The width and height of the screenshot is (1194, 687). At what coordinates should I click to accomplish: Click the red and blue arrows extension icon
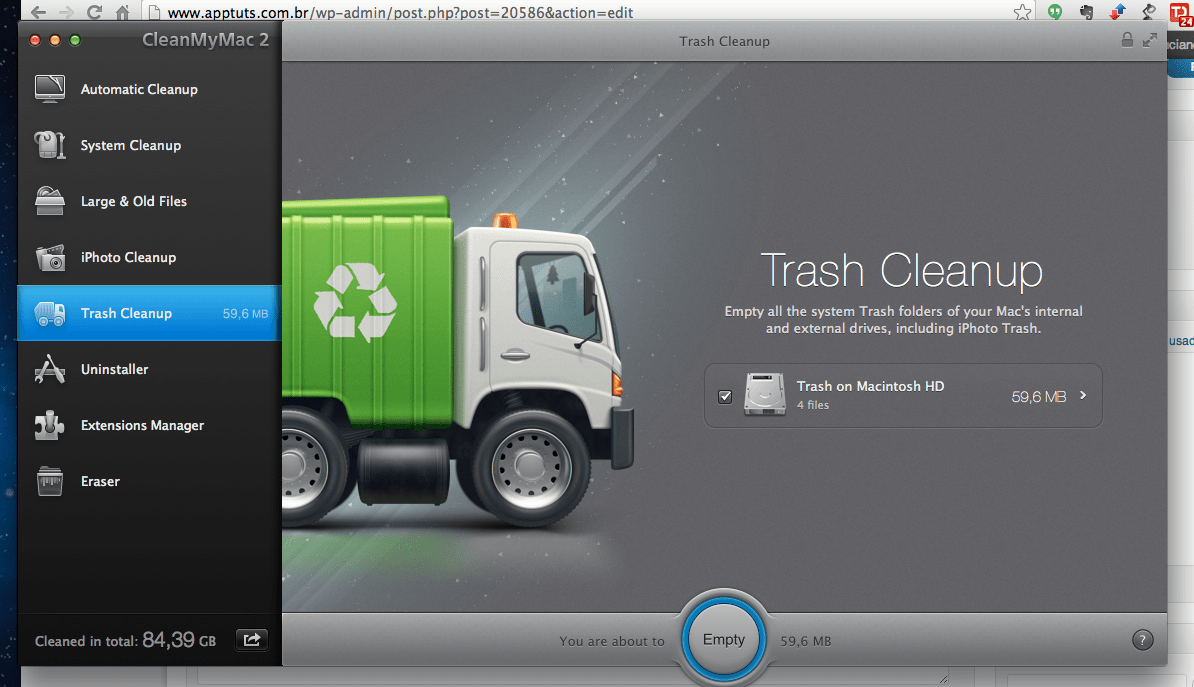[x=1117, y=11]
